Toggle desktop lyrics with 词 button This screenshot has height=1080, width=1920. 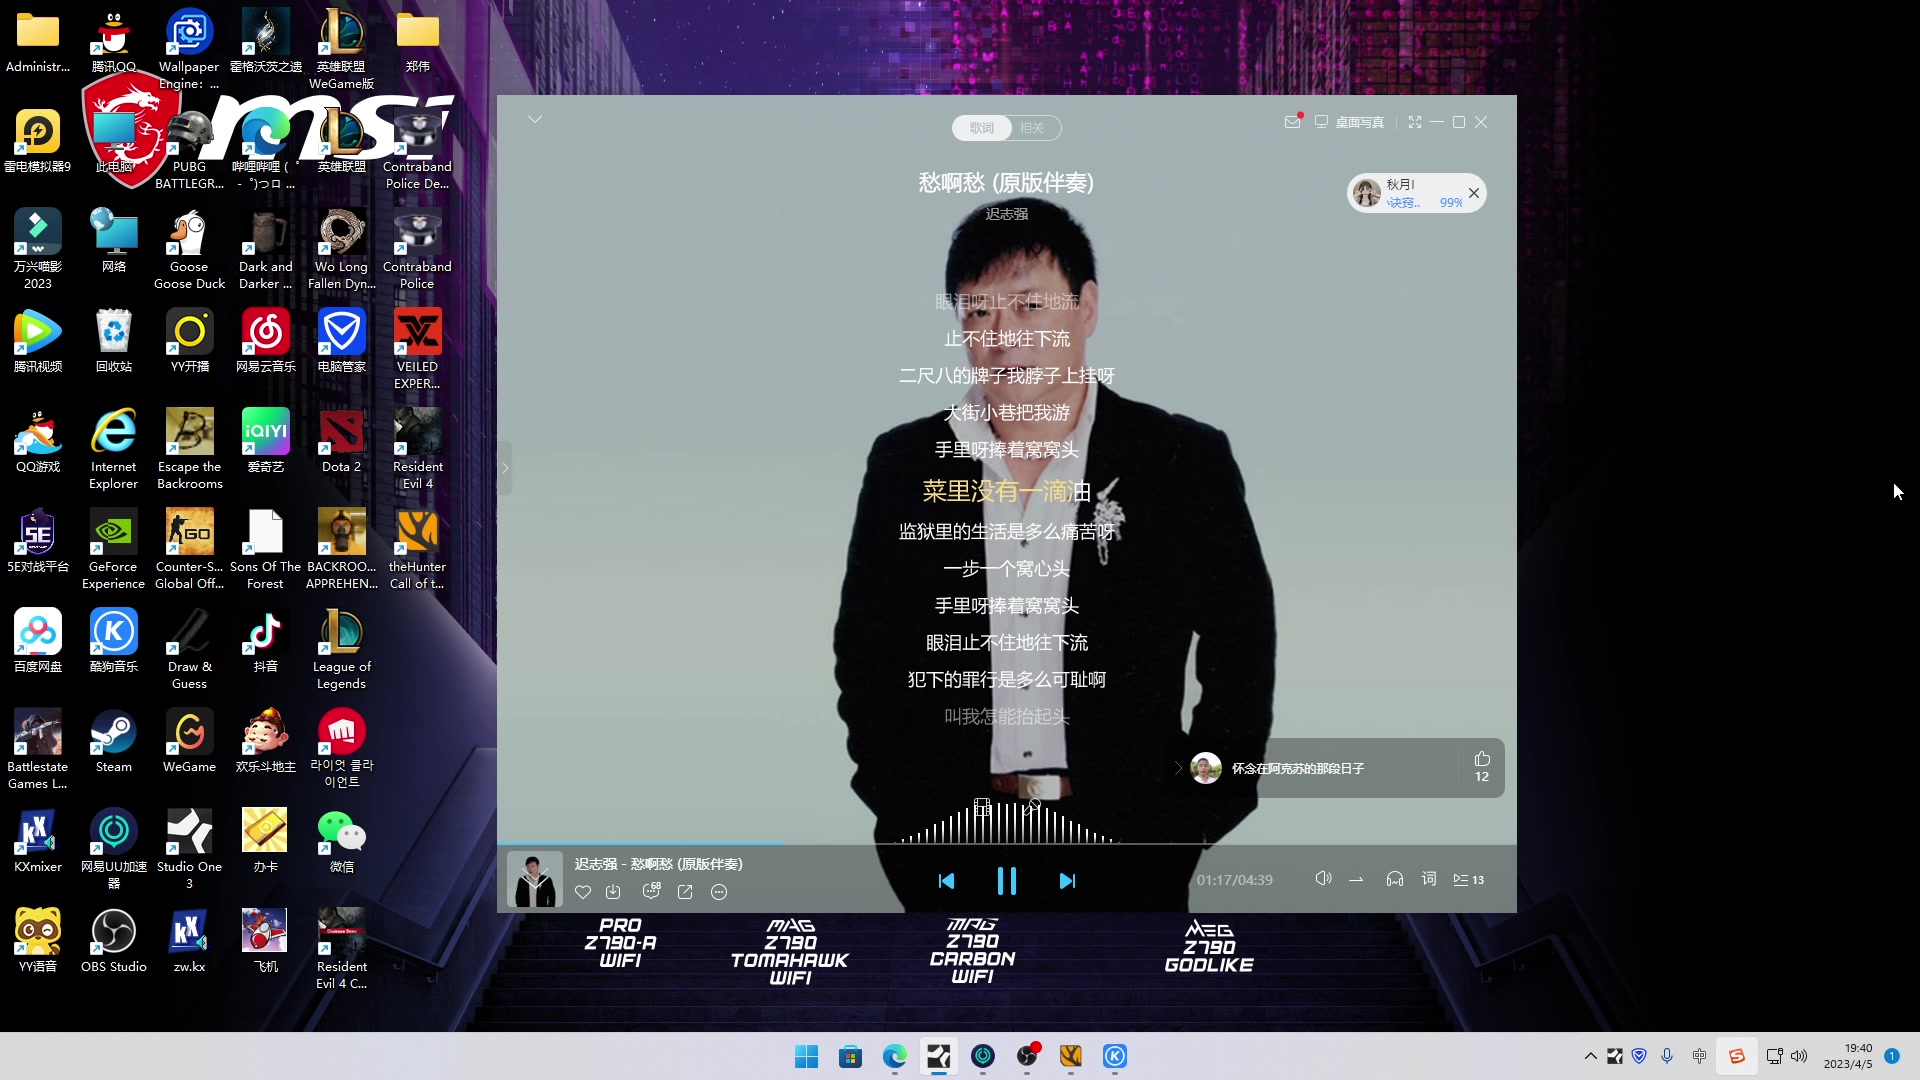tap(1429, 879)
